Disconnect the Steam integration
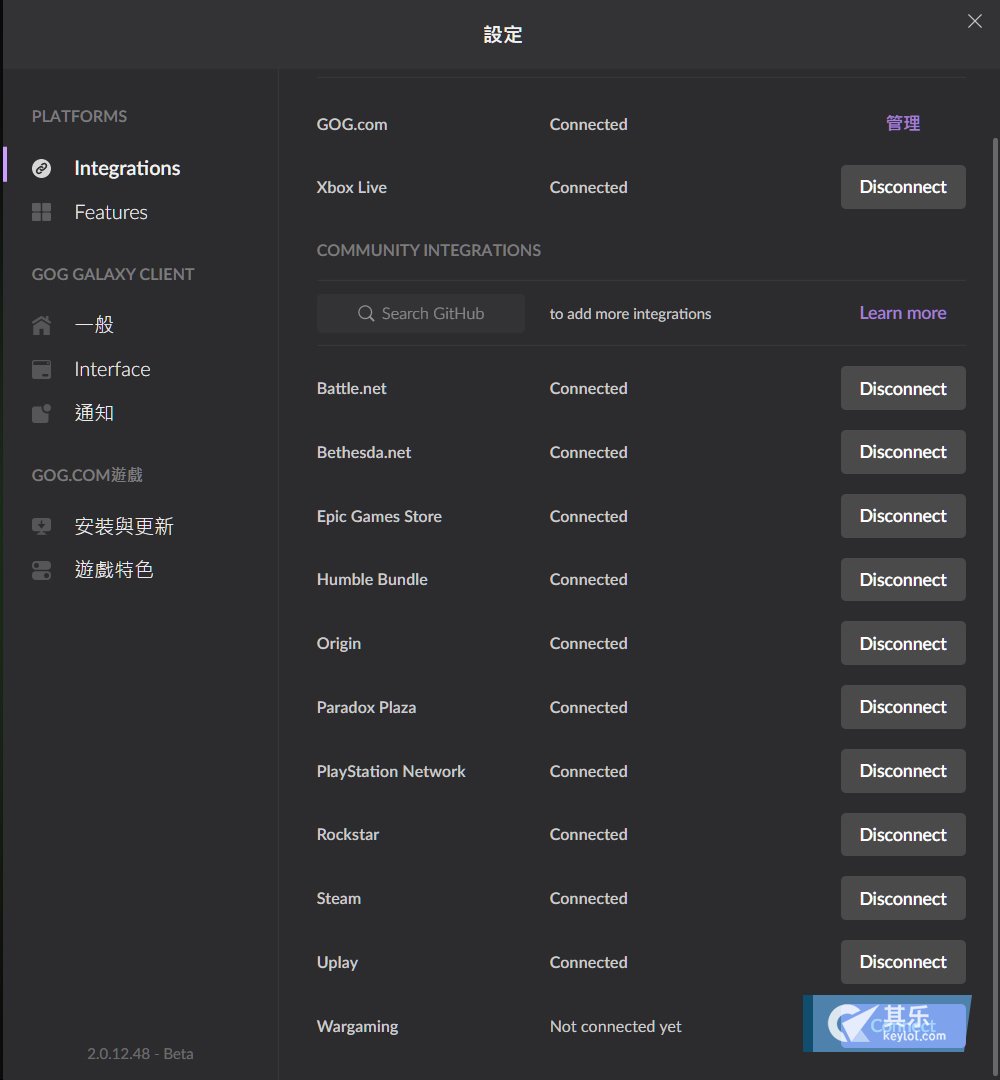This screenshot has width=1000, height=1080. (x=903, y=898)
